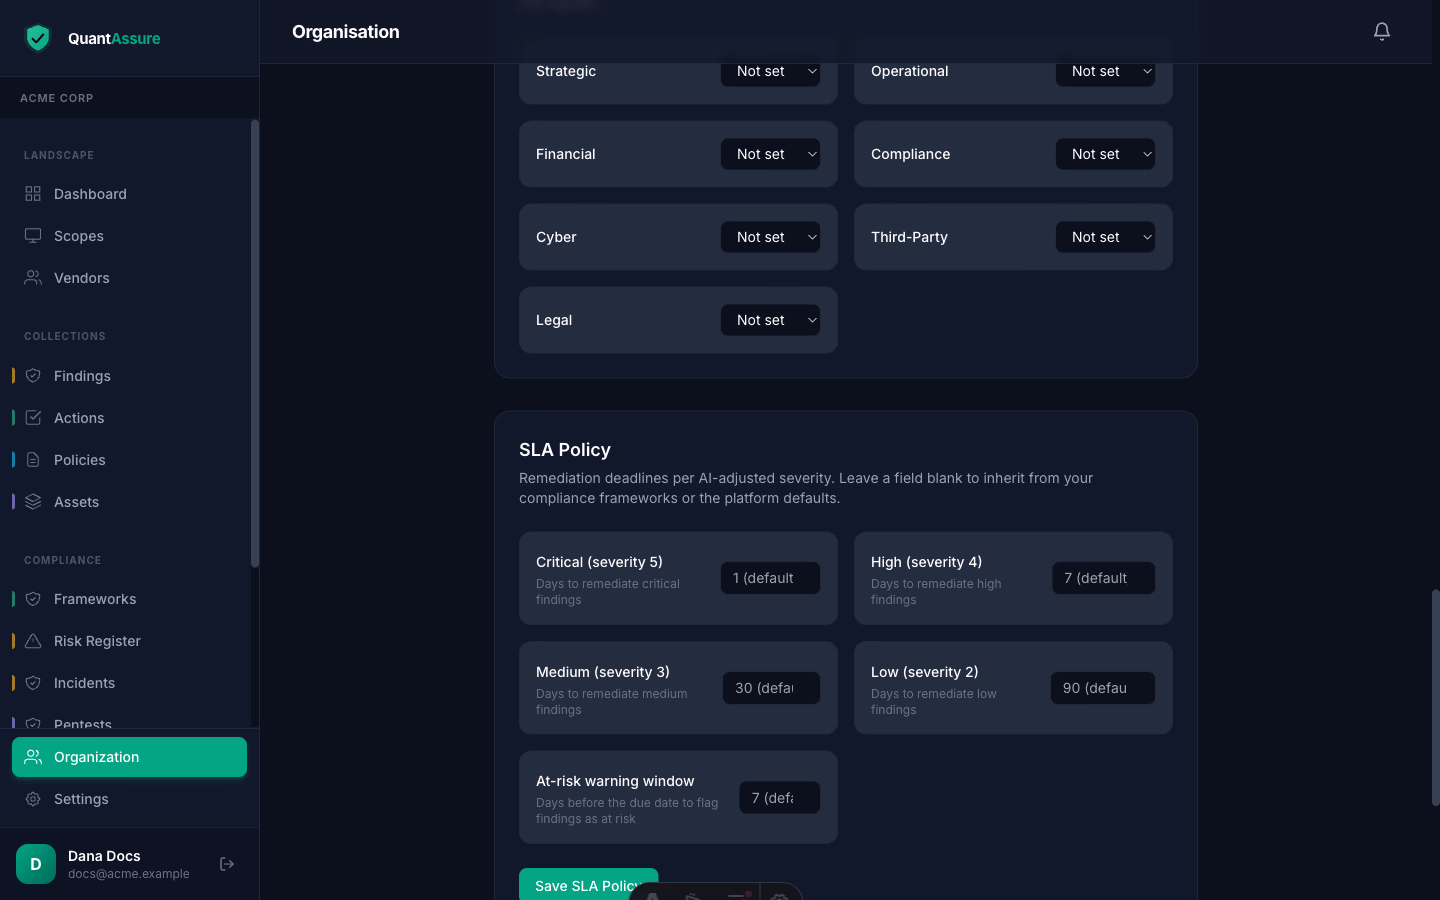Select the Organization sidebar item

coord(129,757)
